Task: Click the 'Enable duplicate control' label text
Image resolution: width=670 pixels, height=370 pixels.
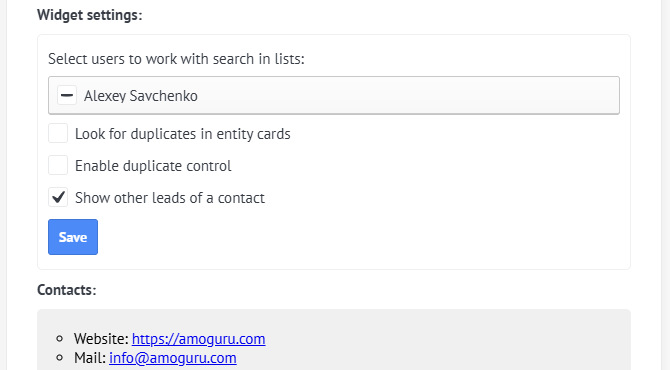Action: tap(153, 166)
